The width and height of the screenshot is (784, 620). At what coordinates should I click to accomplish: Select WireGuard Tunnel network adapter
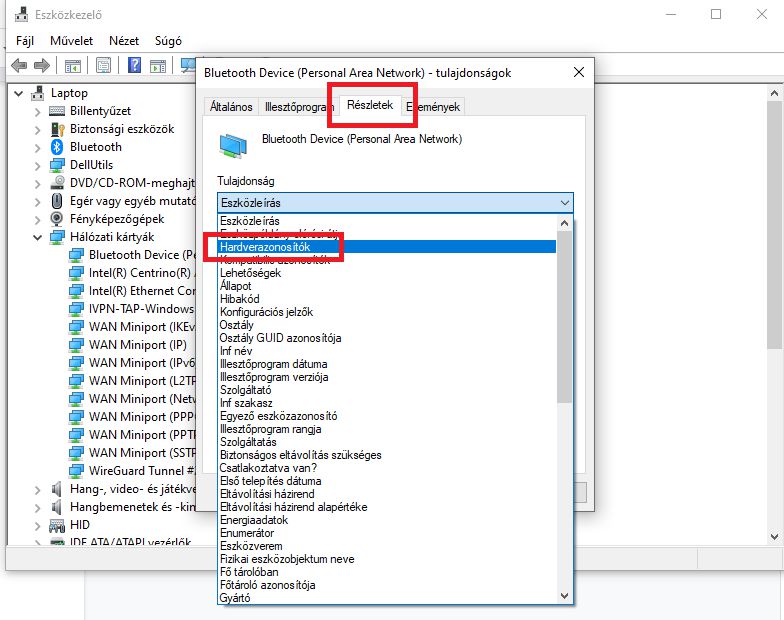(x=141, y=470)
